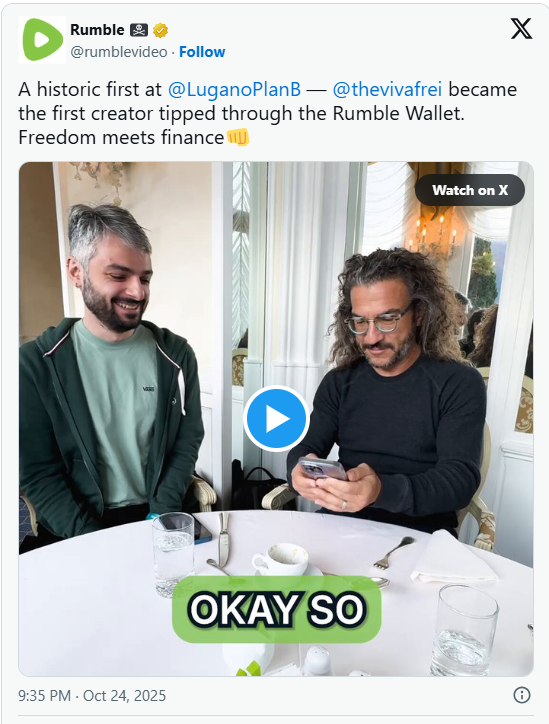
Task: Open the @rumblevideo handle
Action: point(119,52)
